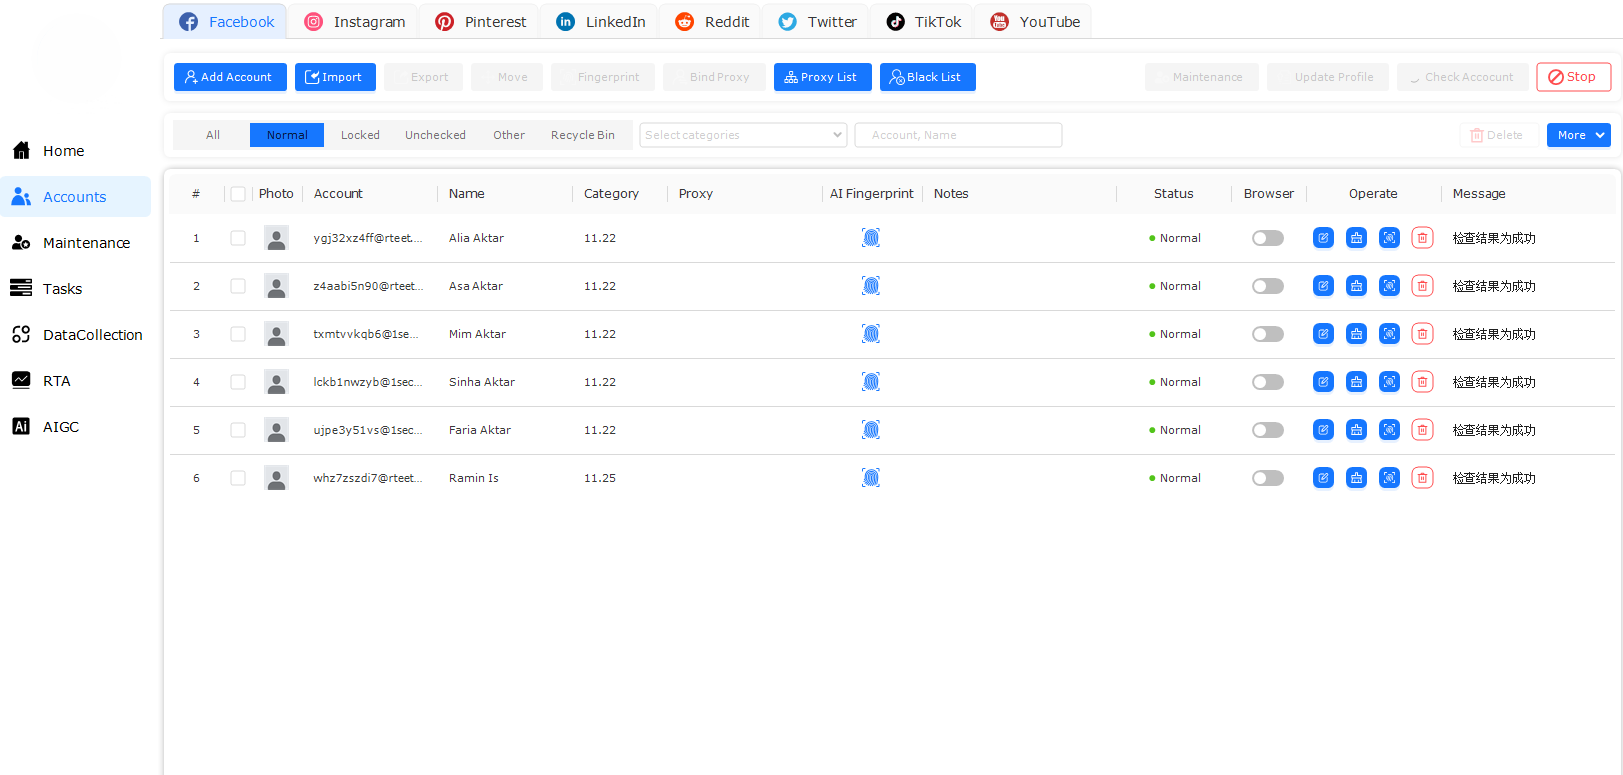Open Tasks in the sidebar
1623x775 pixels.
75,289
